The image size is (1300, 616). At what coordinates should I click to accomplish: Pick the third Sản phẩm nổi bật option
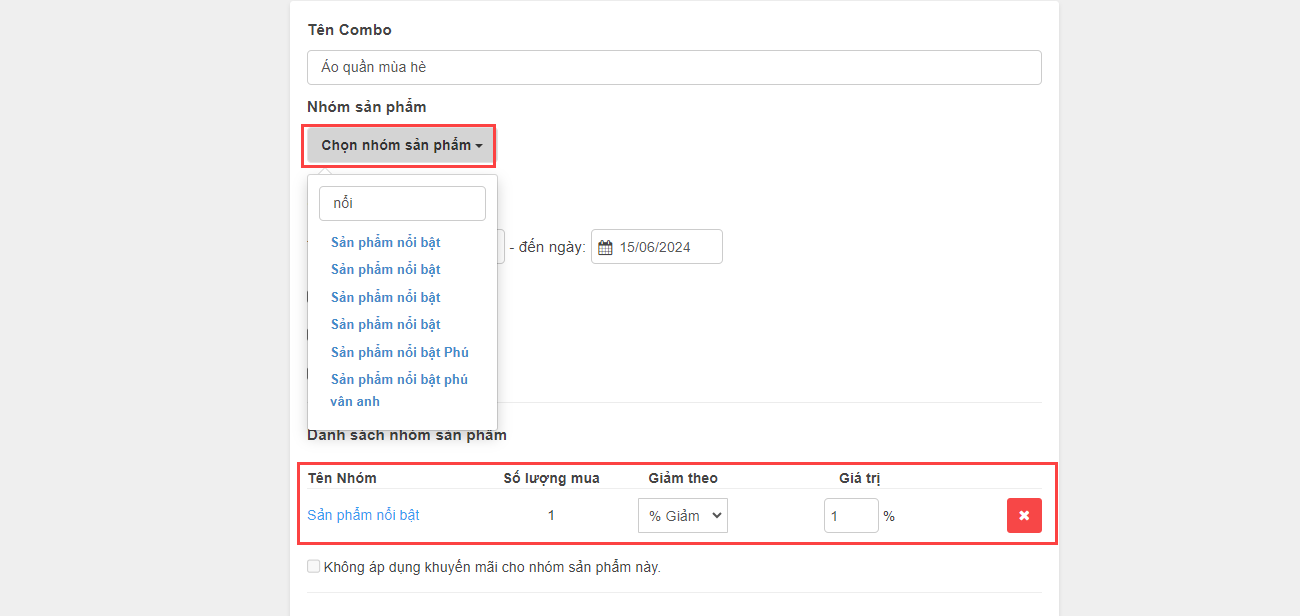[385, 297]
